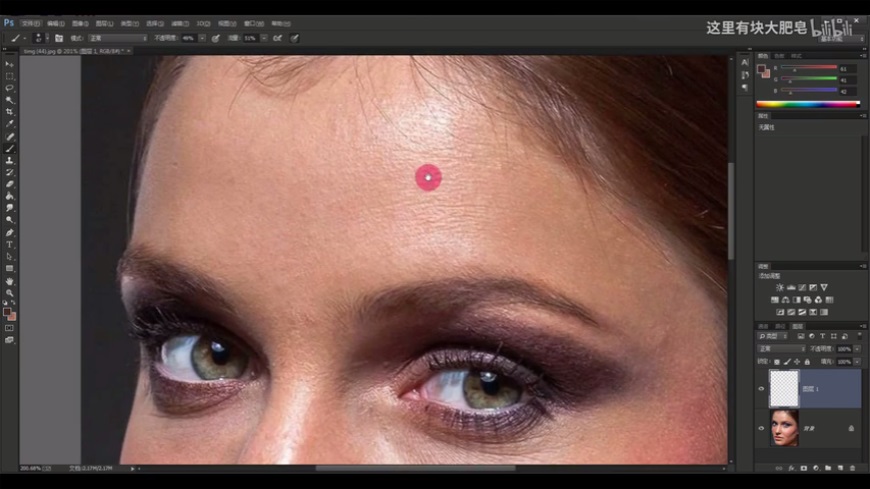
Task: Select the Move tool at toolbar top
Action: point(10,64)
